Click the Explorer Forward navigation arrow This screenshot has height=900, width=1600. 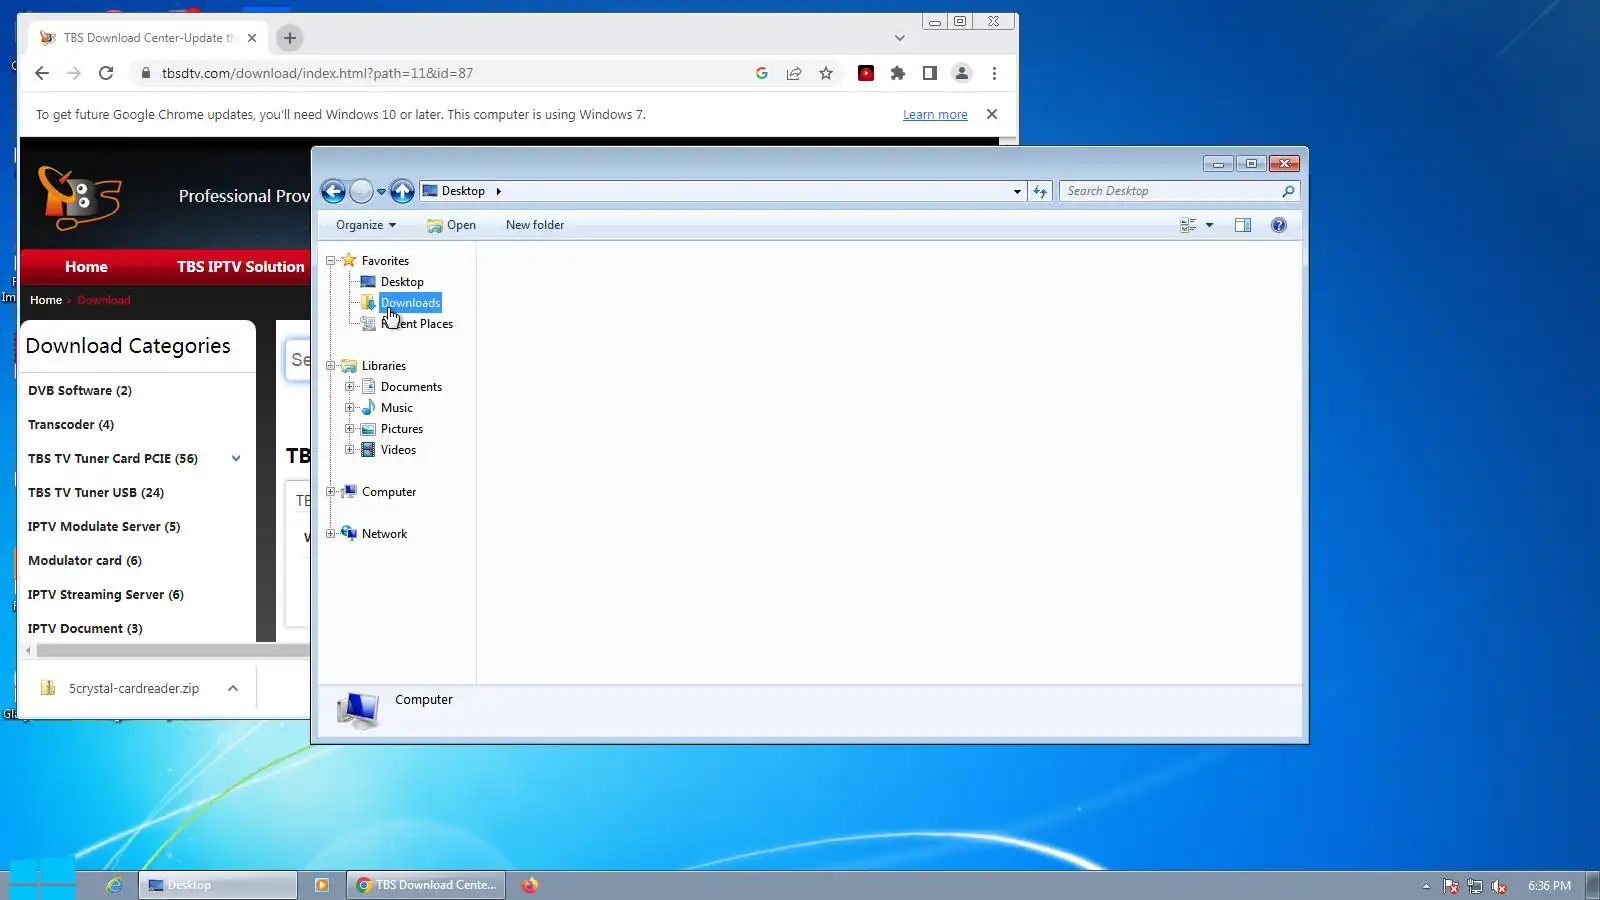[362, 191]
